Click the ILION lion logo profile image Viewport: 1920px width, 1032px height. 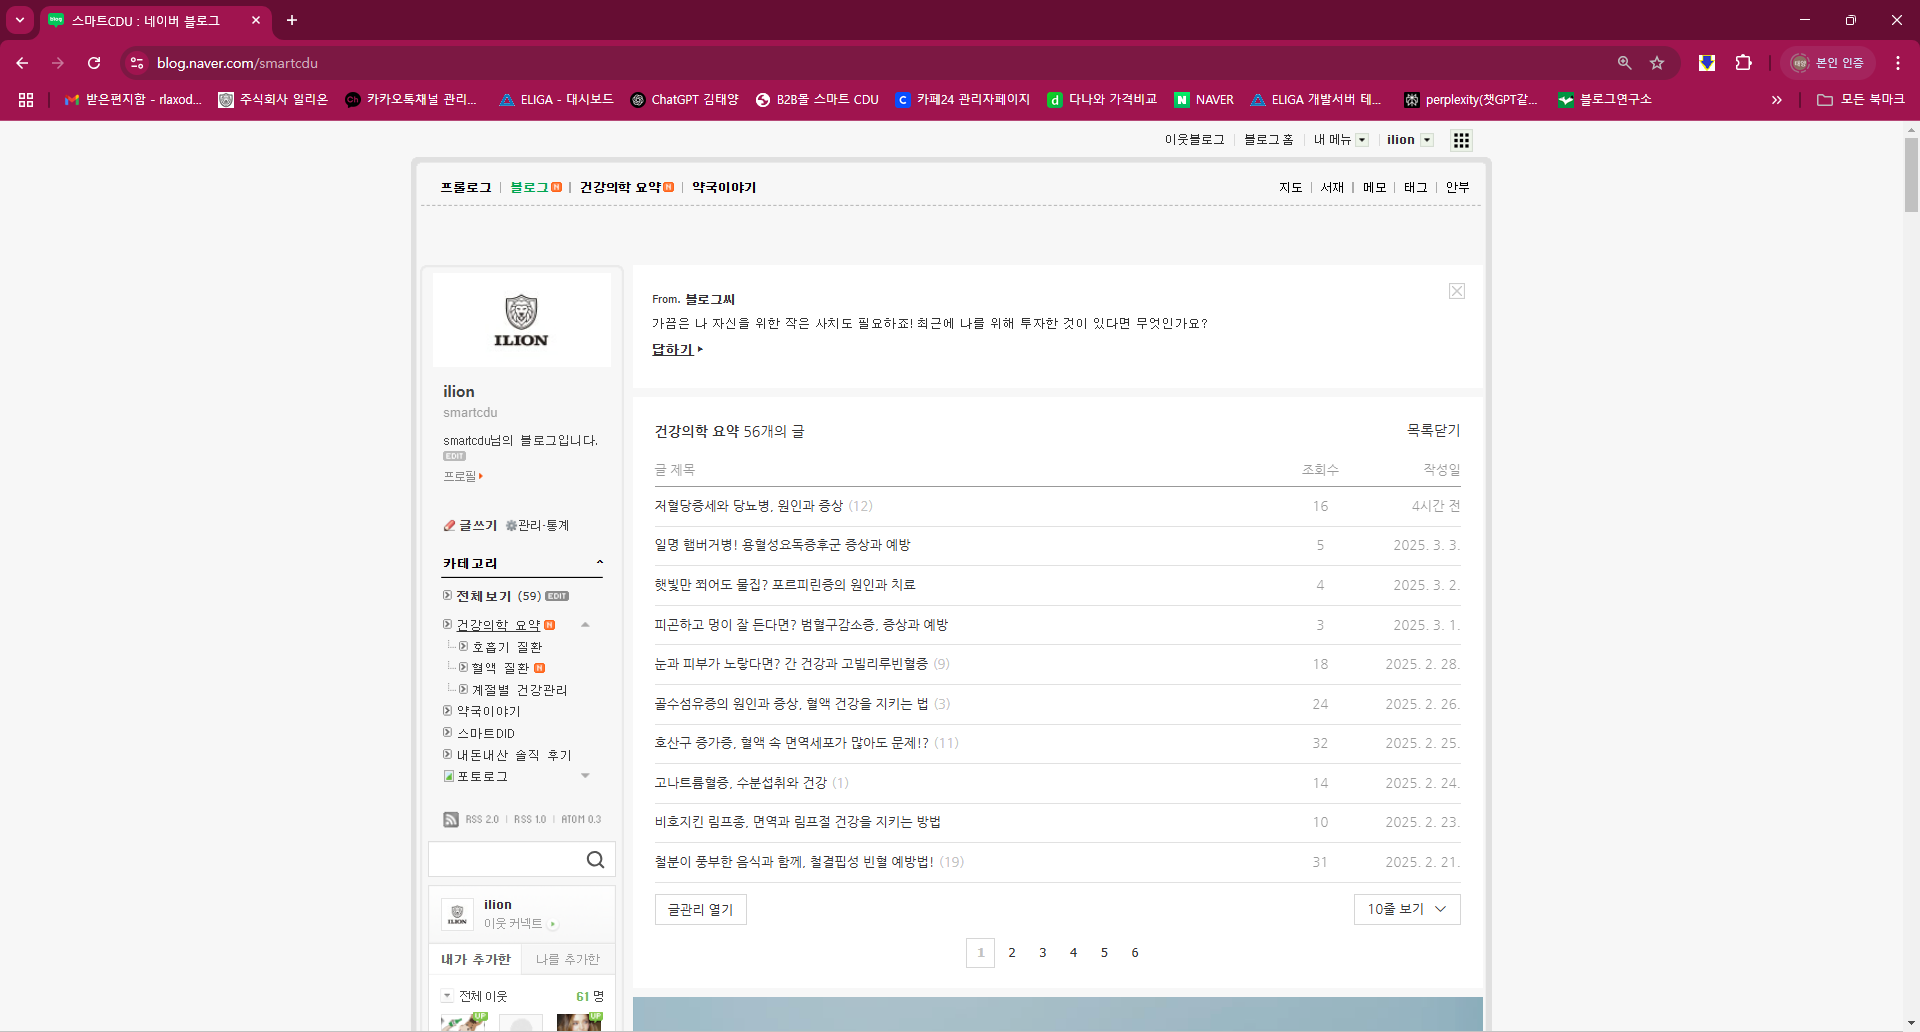tap(521, 320)
